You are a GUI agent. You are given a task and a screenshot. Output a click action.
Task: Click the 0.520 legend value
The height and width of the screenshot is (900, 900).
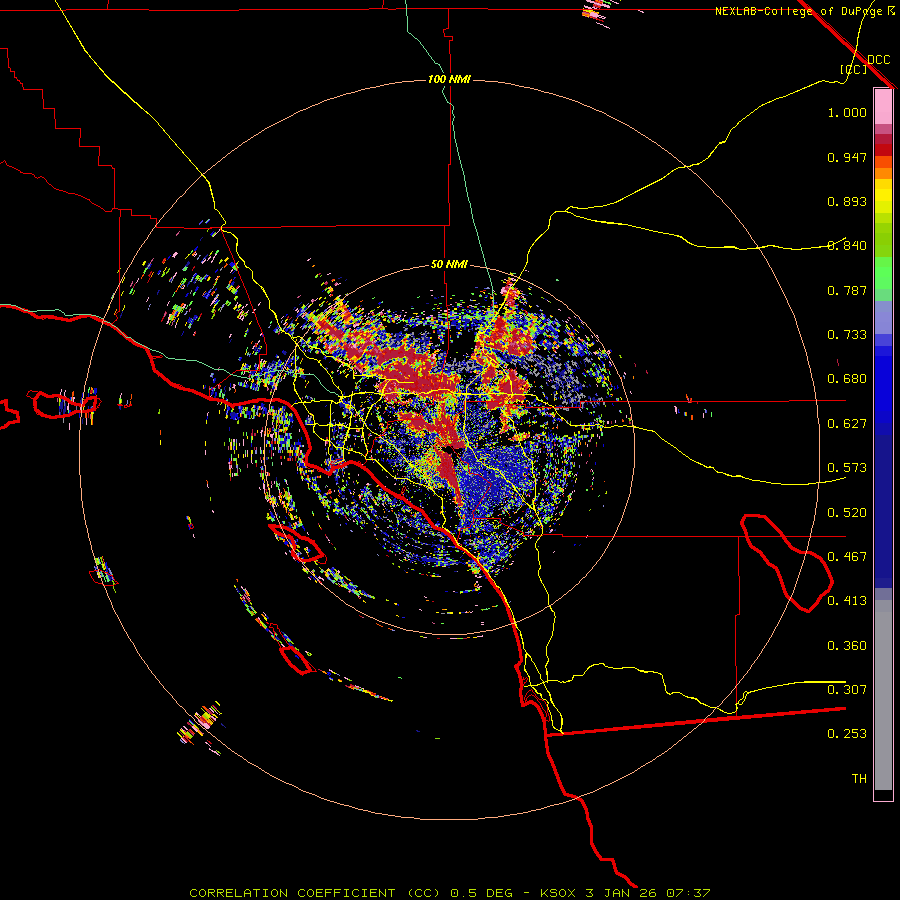[847, 513]
